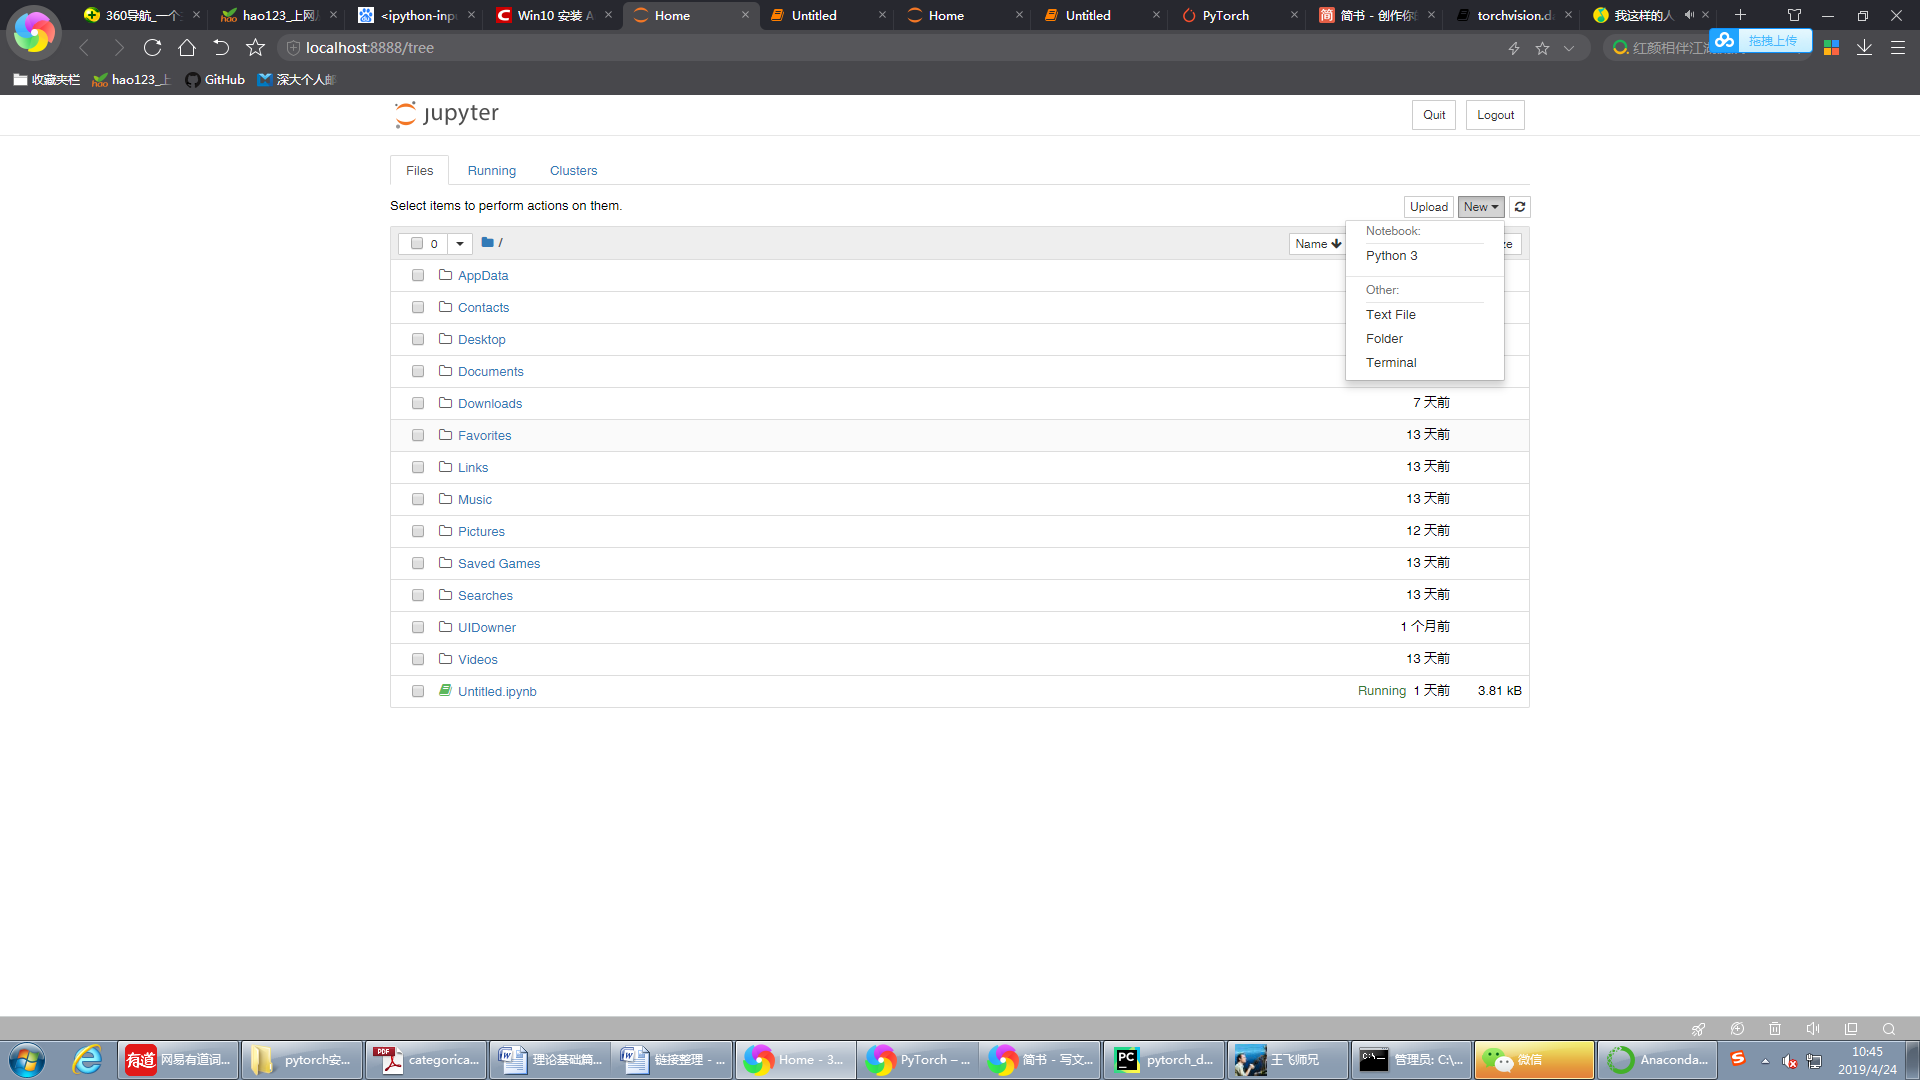Click the browser reload page icon
The image size is (1920, 1080).
(x=152, y=48)
